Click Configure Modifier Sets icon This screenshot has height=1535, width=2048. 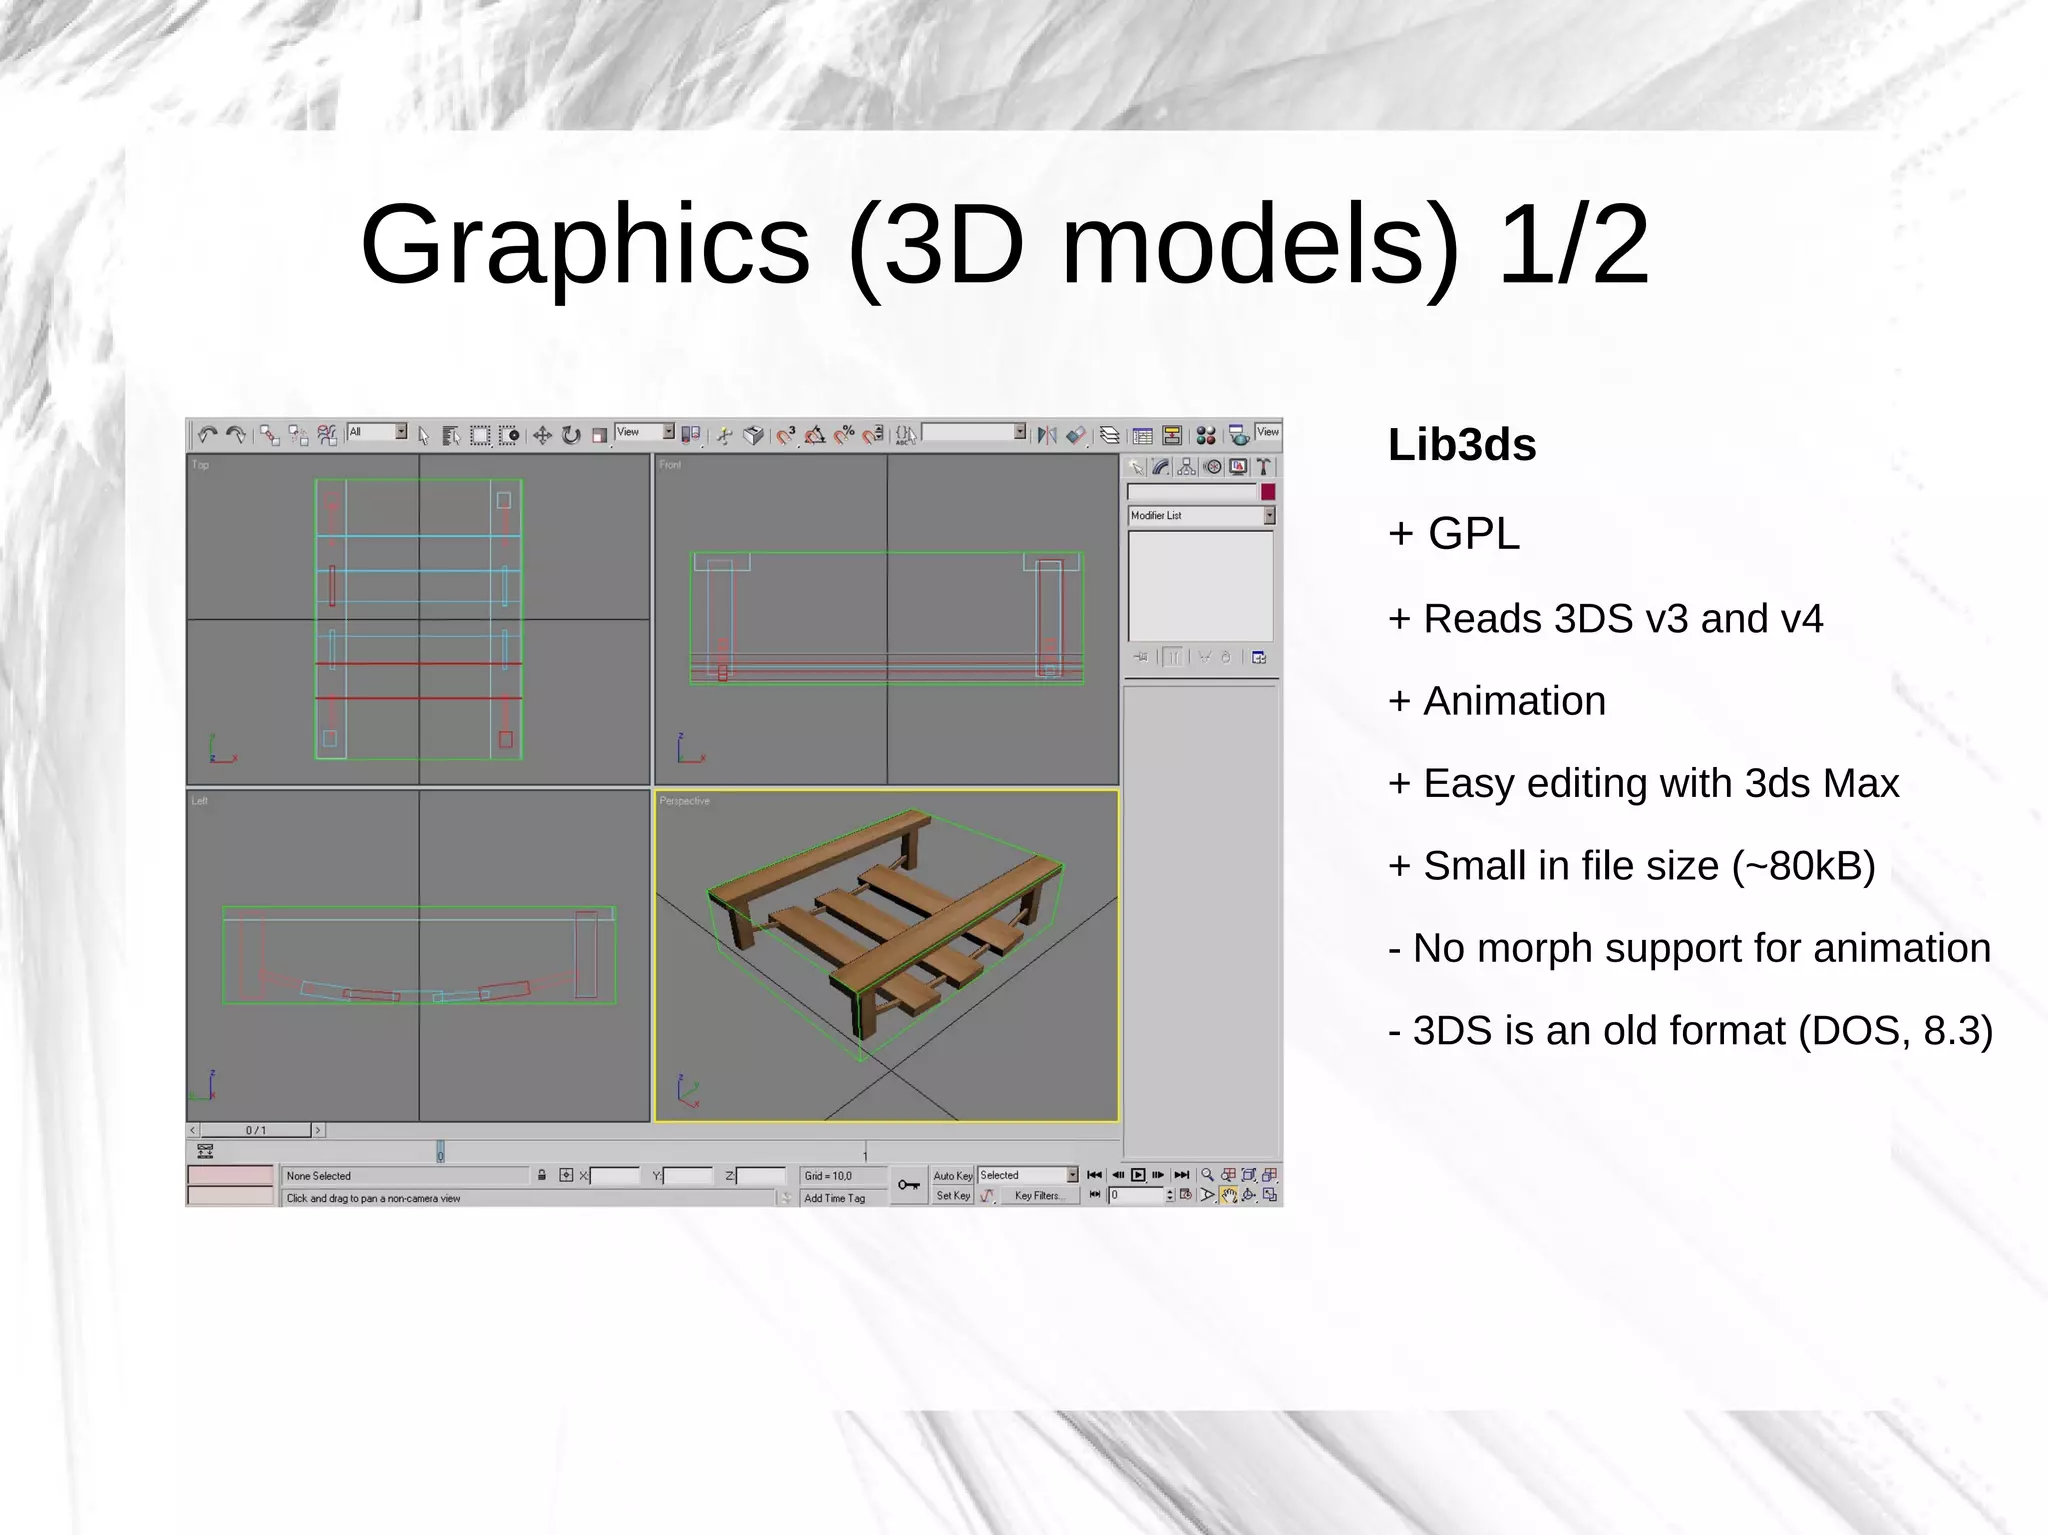tap(1259, 657)
